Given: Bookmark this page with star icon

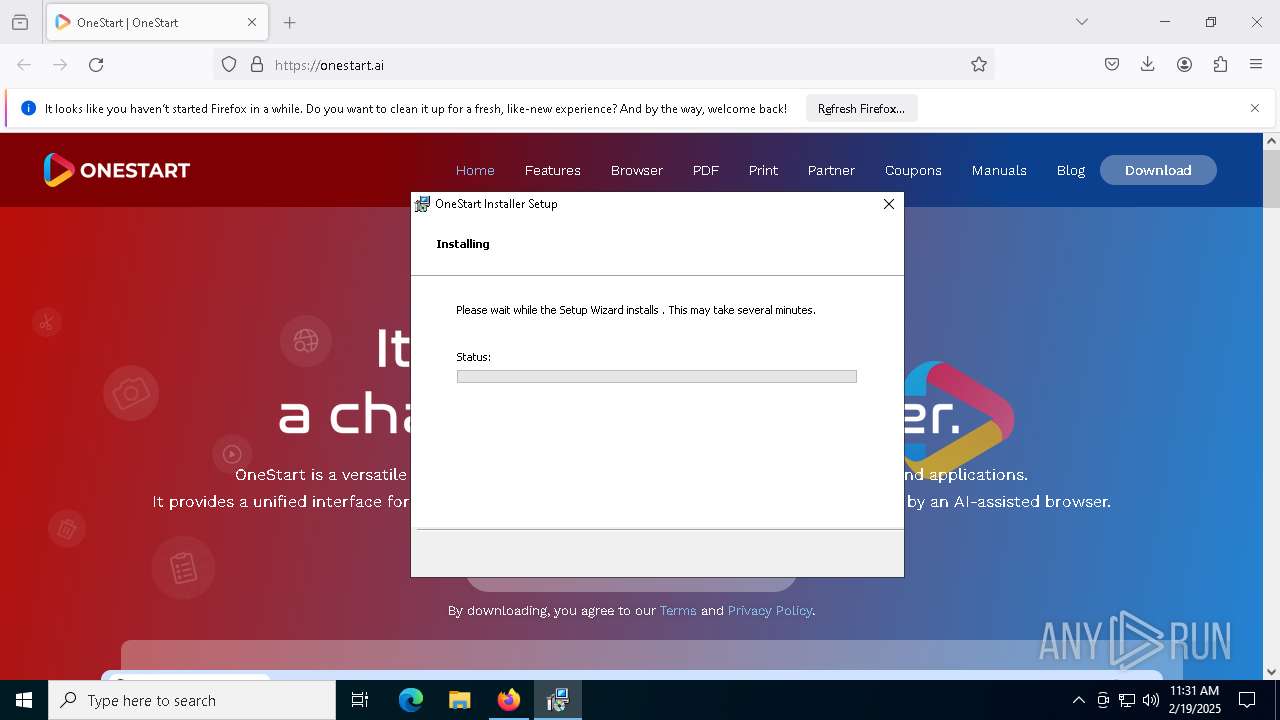Looking at the screenshot, I should pos(979,64).
